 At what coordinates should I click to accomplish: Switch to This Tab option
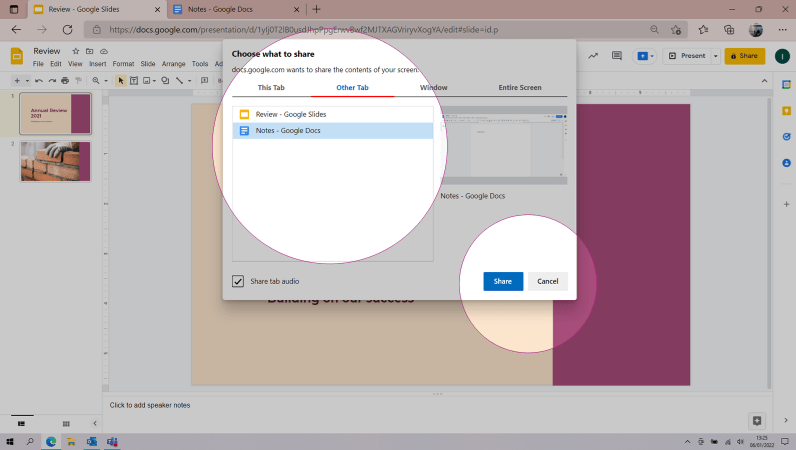tap(271, 87)
